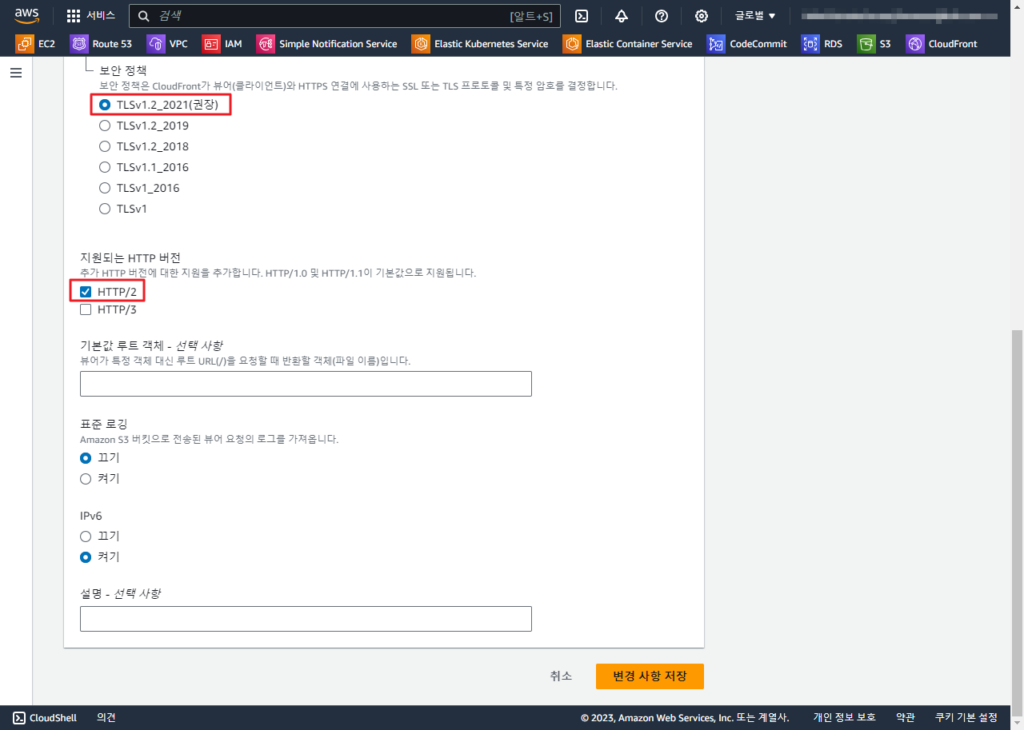Open CodeCommit shortcut icon

[716, 44]
